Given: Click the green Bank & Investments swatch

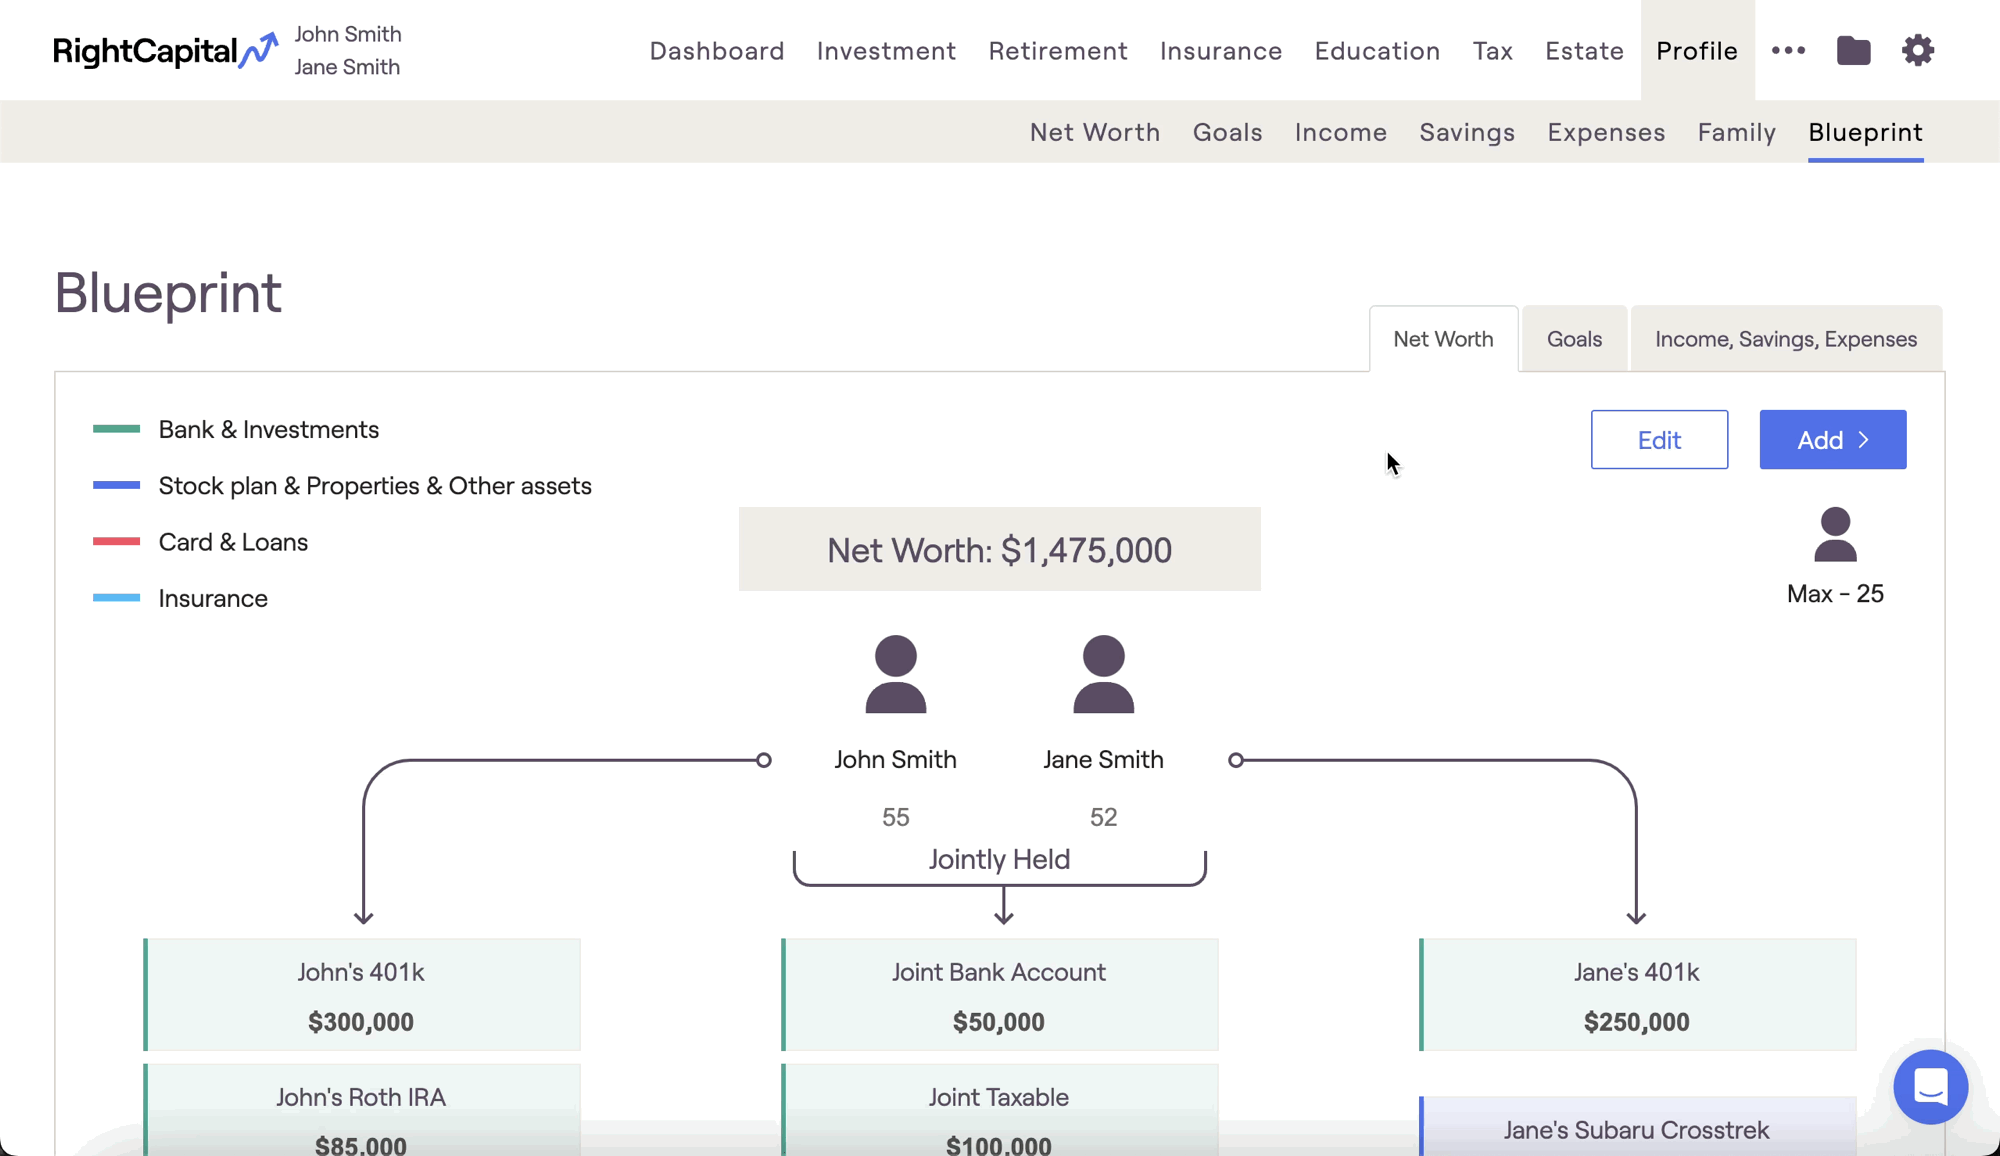Looking at the screenshot, I should 116,429.
